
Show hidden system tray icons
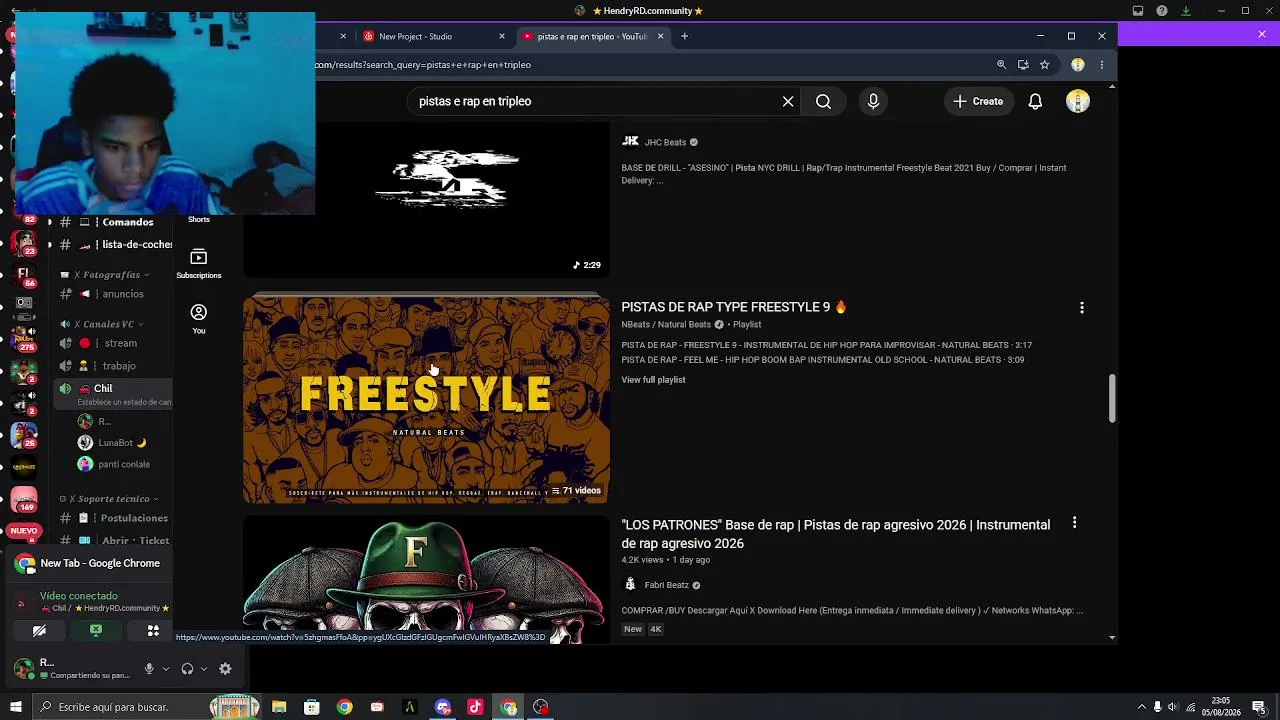[x=1141, y=707]
